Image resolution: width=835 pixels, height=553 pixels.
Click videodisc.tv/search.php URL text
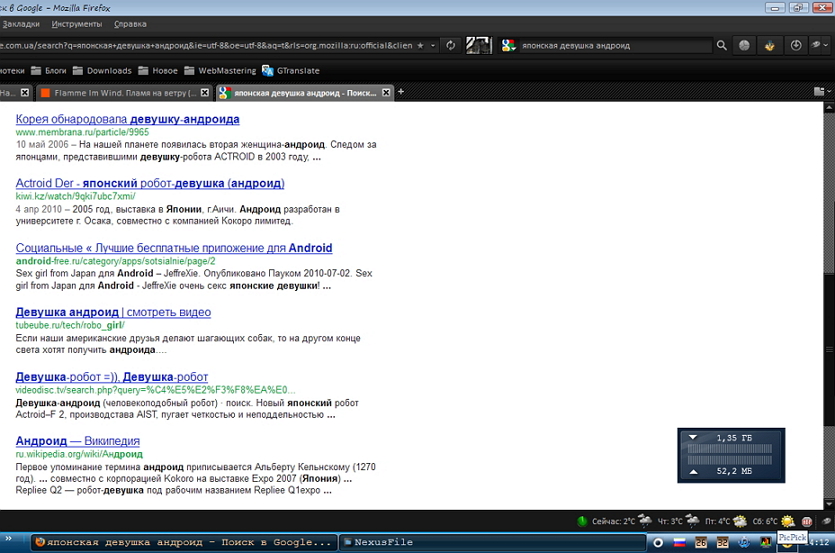[x=155, y=389]
